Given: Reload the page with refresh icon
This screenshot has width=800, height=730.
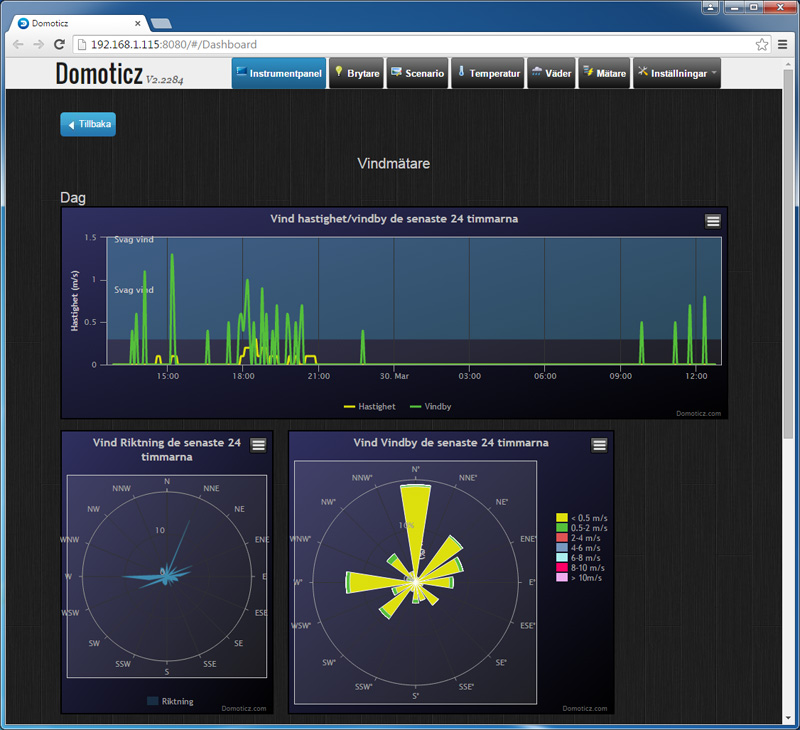Looking at the screenshot, I should (59, 44).
